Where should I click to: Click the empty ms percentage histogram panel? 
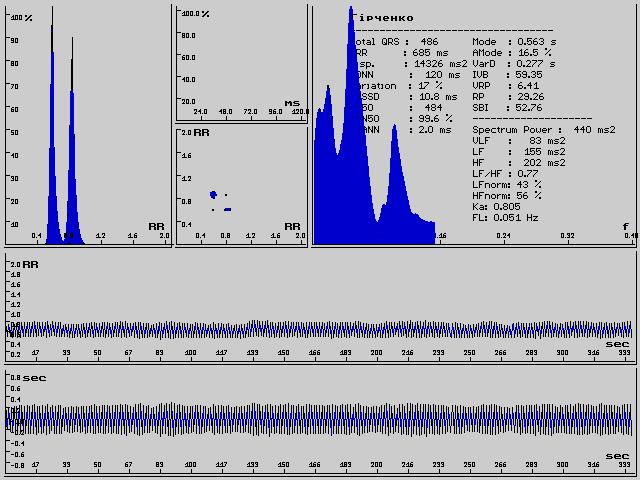(x=241, y=60)
